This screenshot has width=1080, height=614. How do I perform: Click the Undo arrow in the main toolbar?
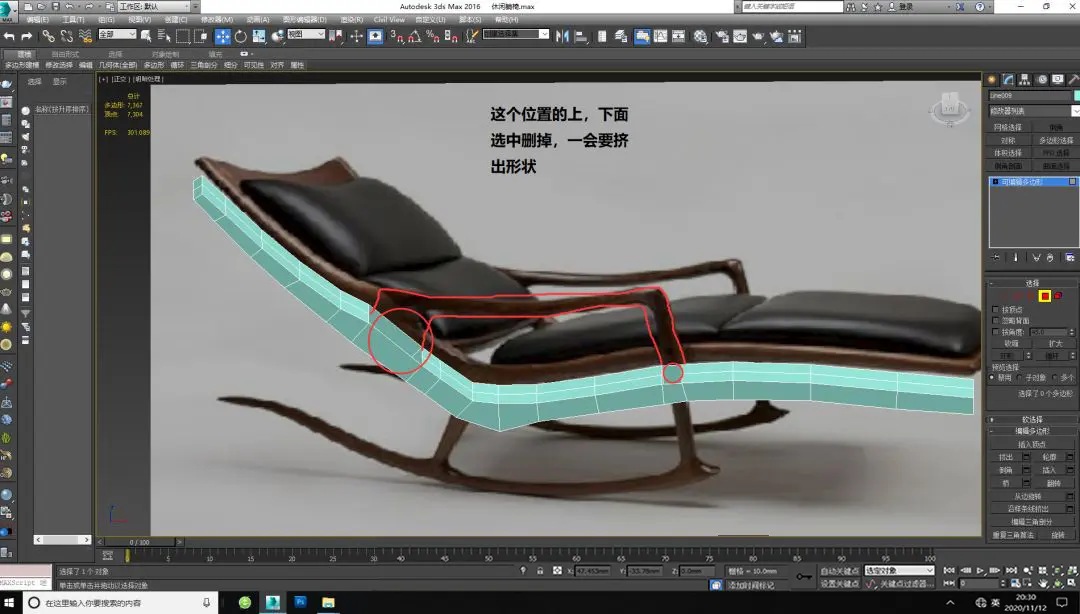9,36
